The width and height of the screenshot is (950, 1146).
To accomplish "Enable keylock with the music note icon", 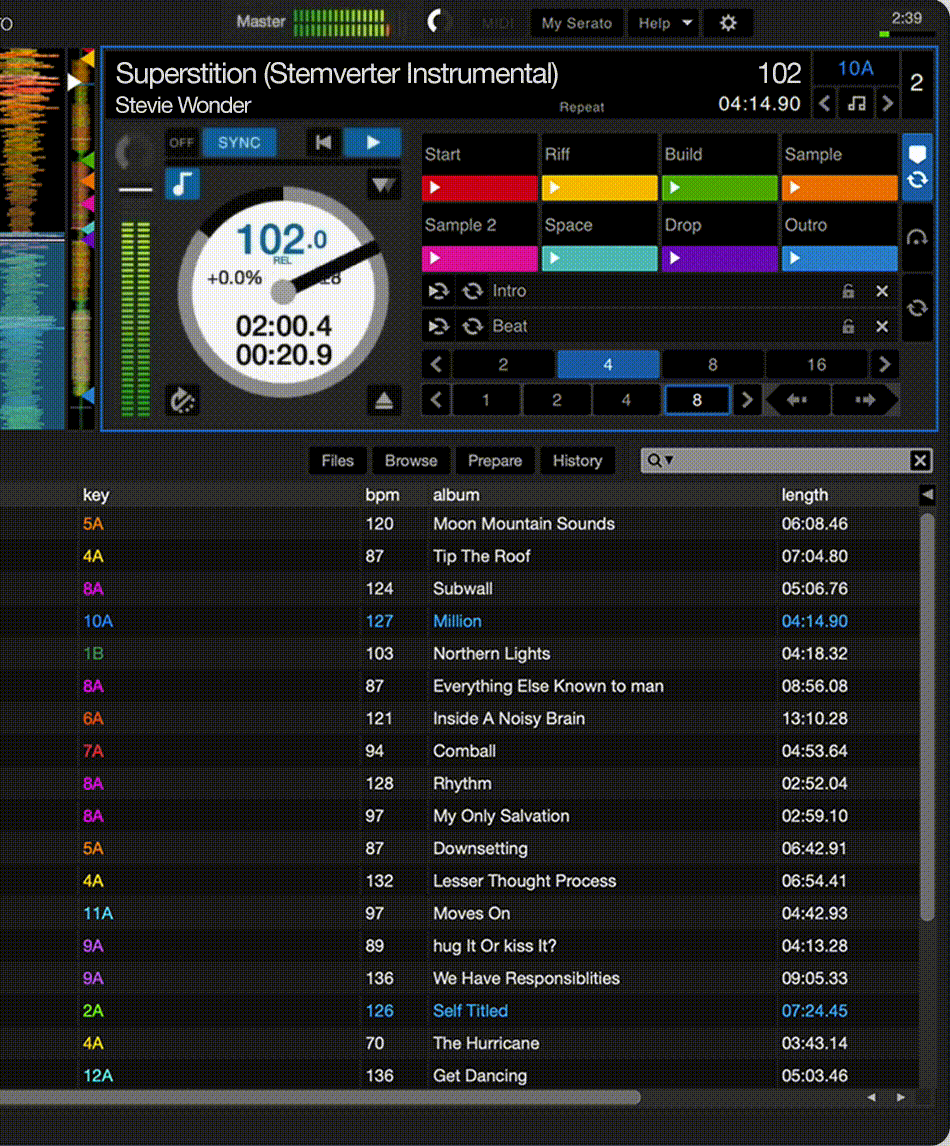I will (x=182, y=185).
